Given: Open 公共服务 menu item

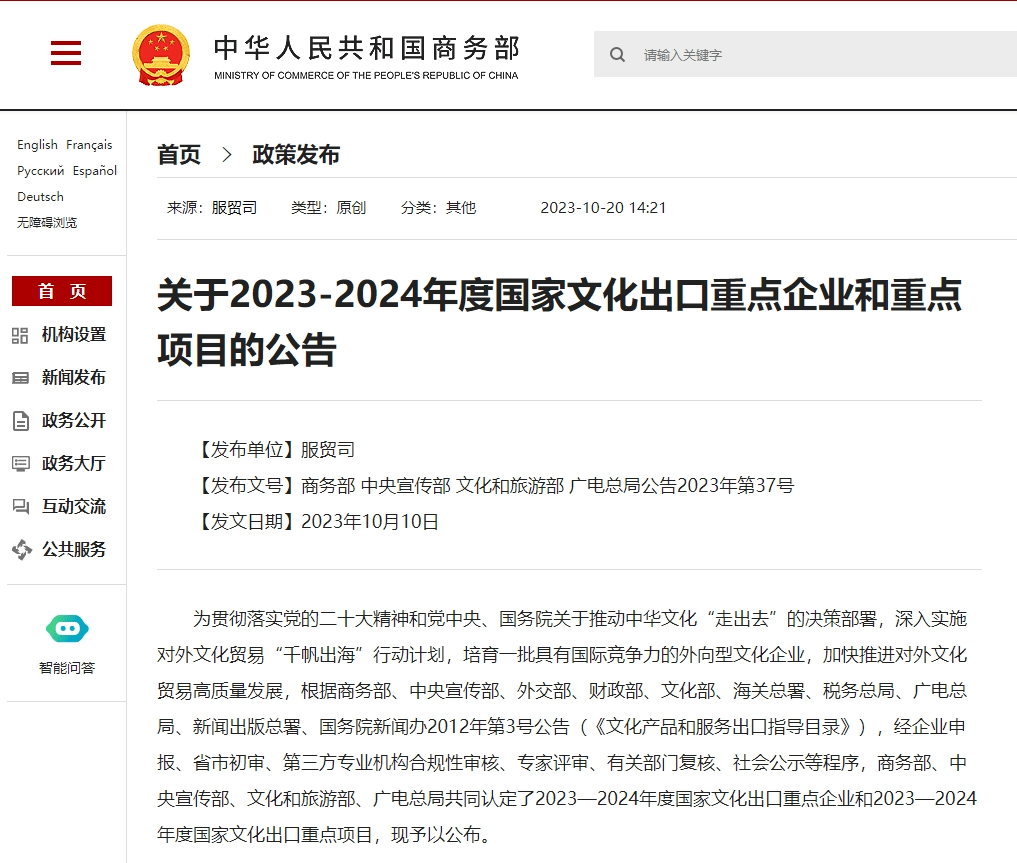Looking at the screenshot, I should point(73,549).
